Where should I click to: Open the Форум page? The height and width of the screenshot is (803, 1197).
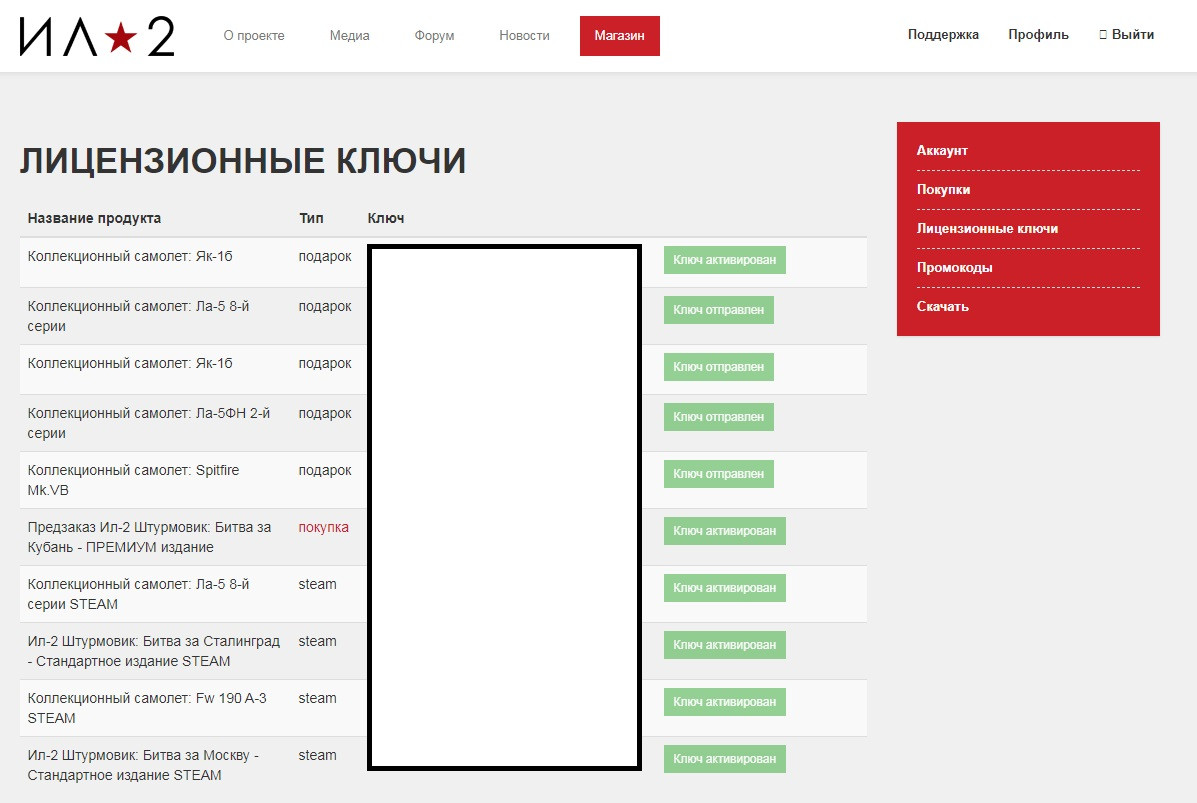434,36
